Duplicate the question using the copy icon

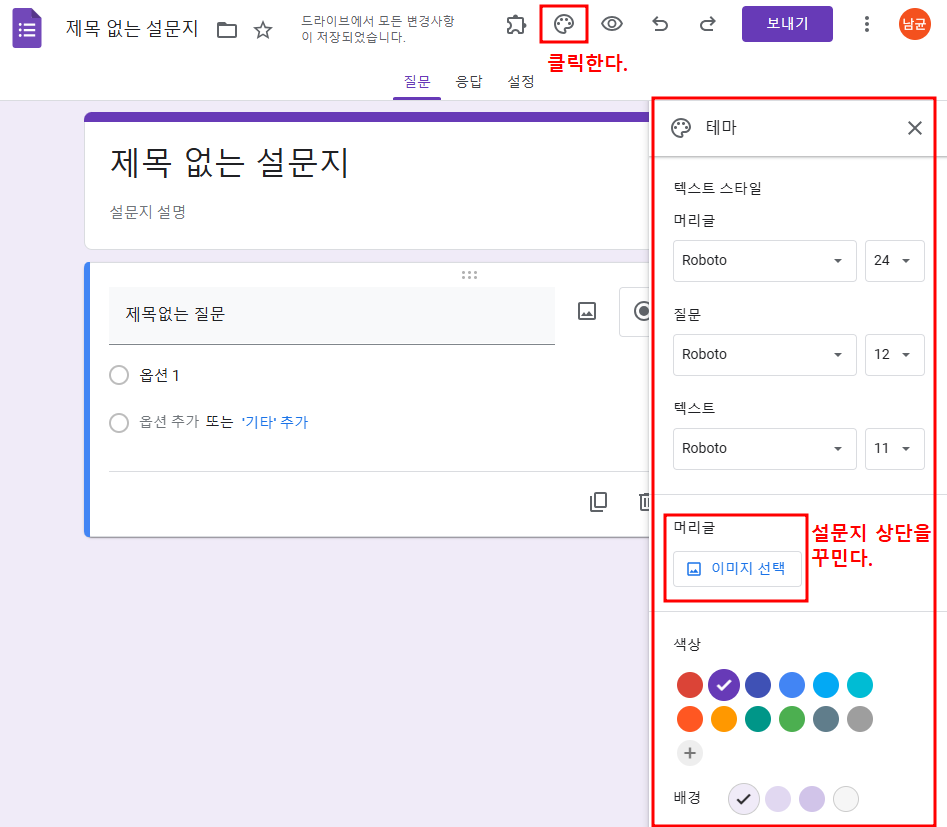click(598, 501)
